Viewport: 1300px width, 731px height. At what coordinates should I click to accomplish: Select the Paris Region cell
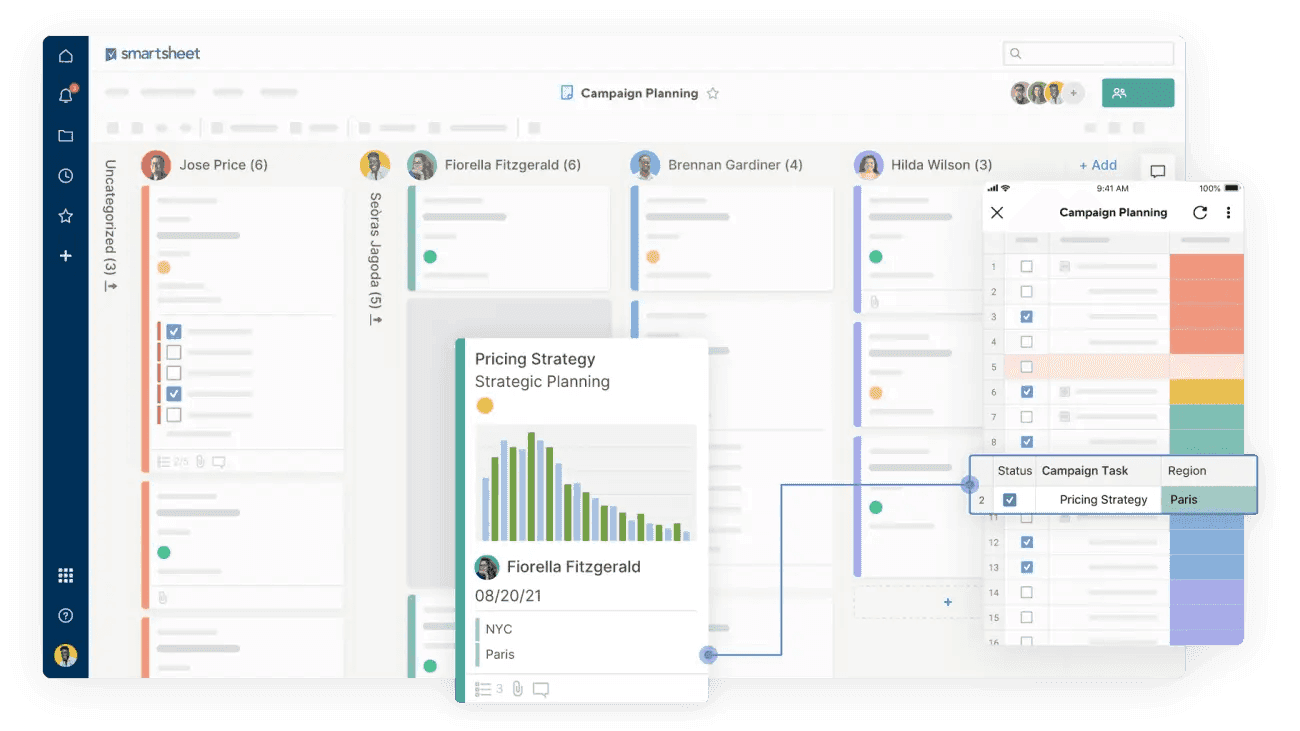(1208, 500)
